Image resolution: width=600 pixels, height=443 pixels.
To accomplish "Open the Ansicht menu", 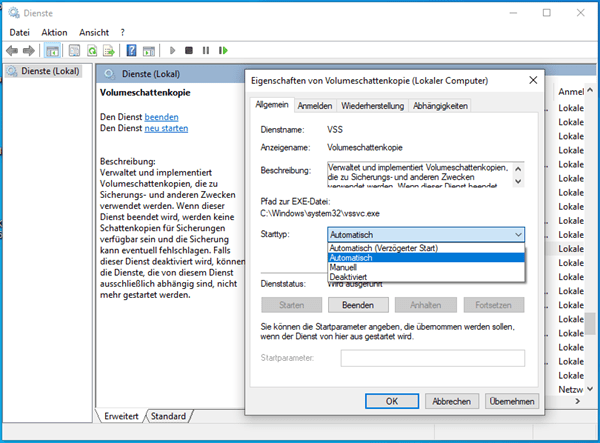I will (x=94, y=33).
